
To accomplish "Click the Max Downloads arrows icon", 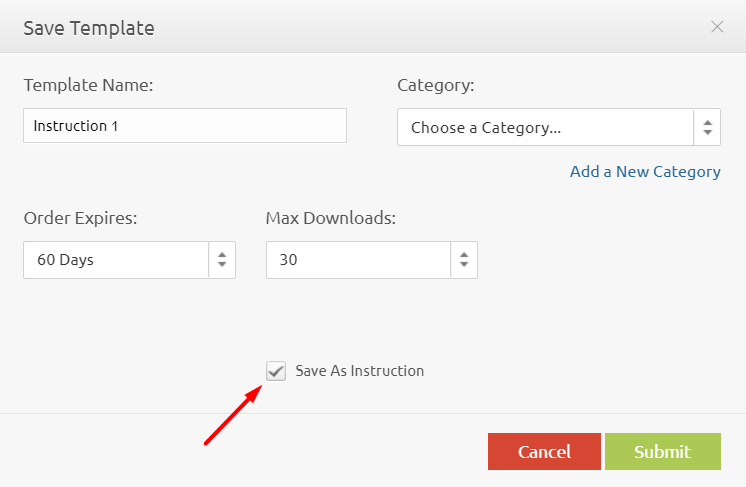I will tap(464, 260).
